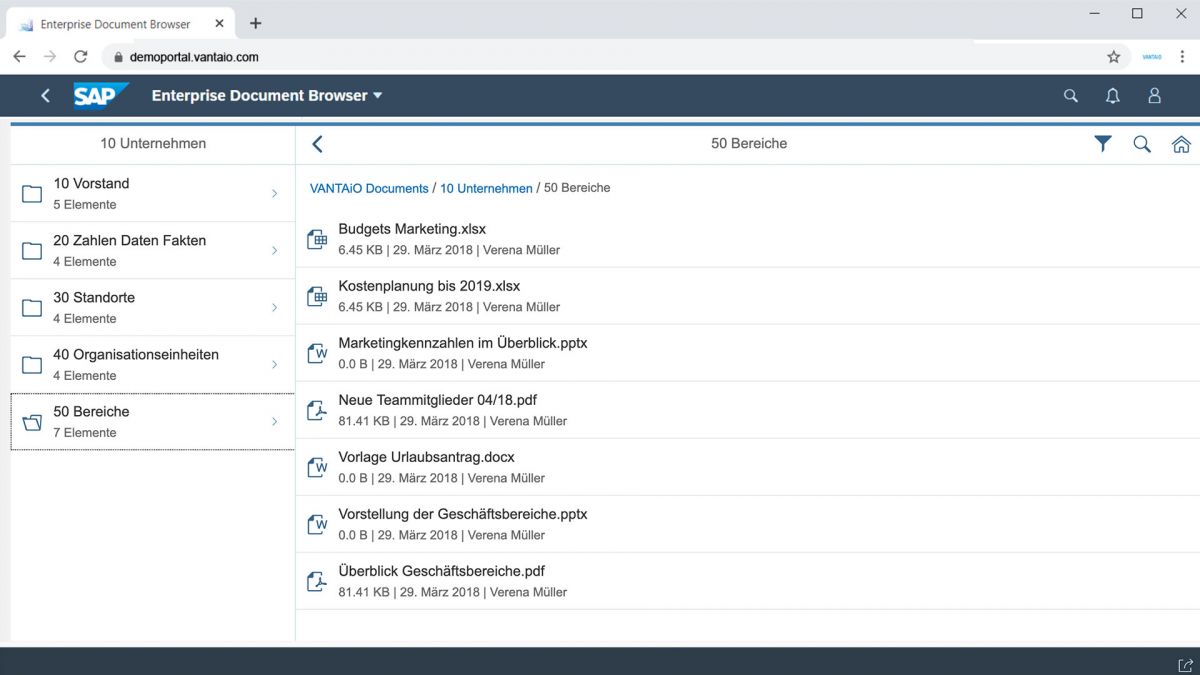Open Marketingkennzahlen im Überblick.pptx
The width and height of the screenshot is (1200, 675).
463,343
